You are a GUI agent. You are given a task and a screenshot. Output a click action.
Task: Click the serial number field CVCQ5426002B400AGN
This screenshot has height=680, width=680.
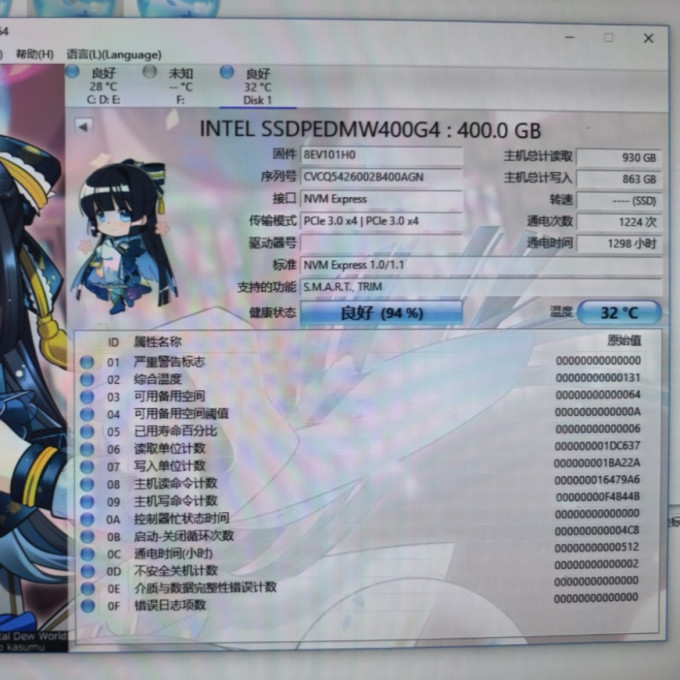[381, 177]
